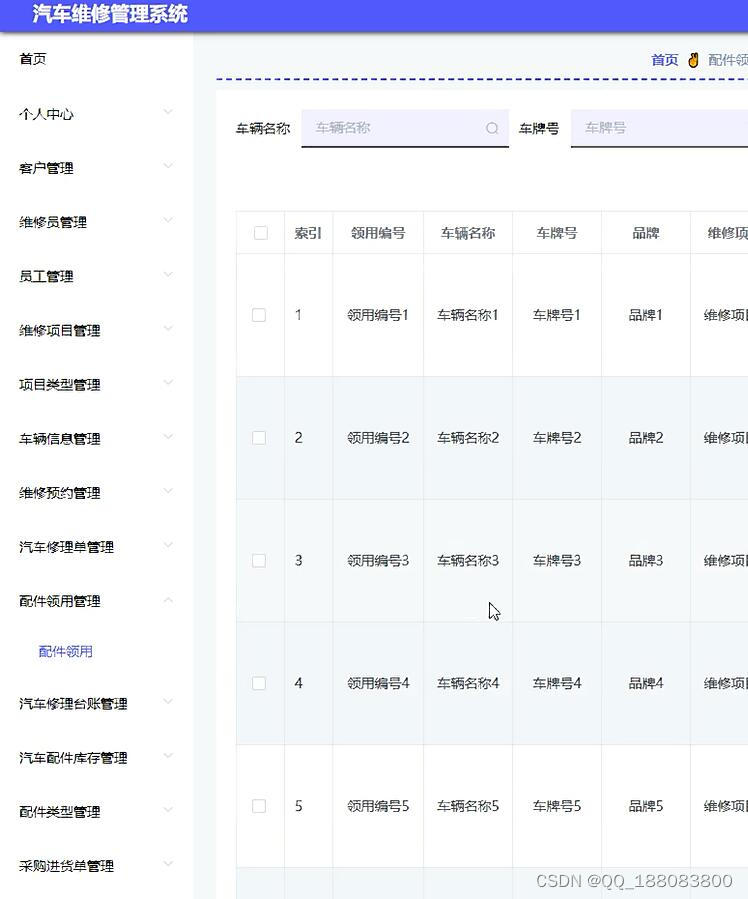This screenshot has height=899, width=748.
Task: Open the 车辆信息管理 sidebar menu
Action: pos(60,439)
